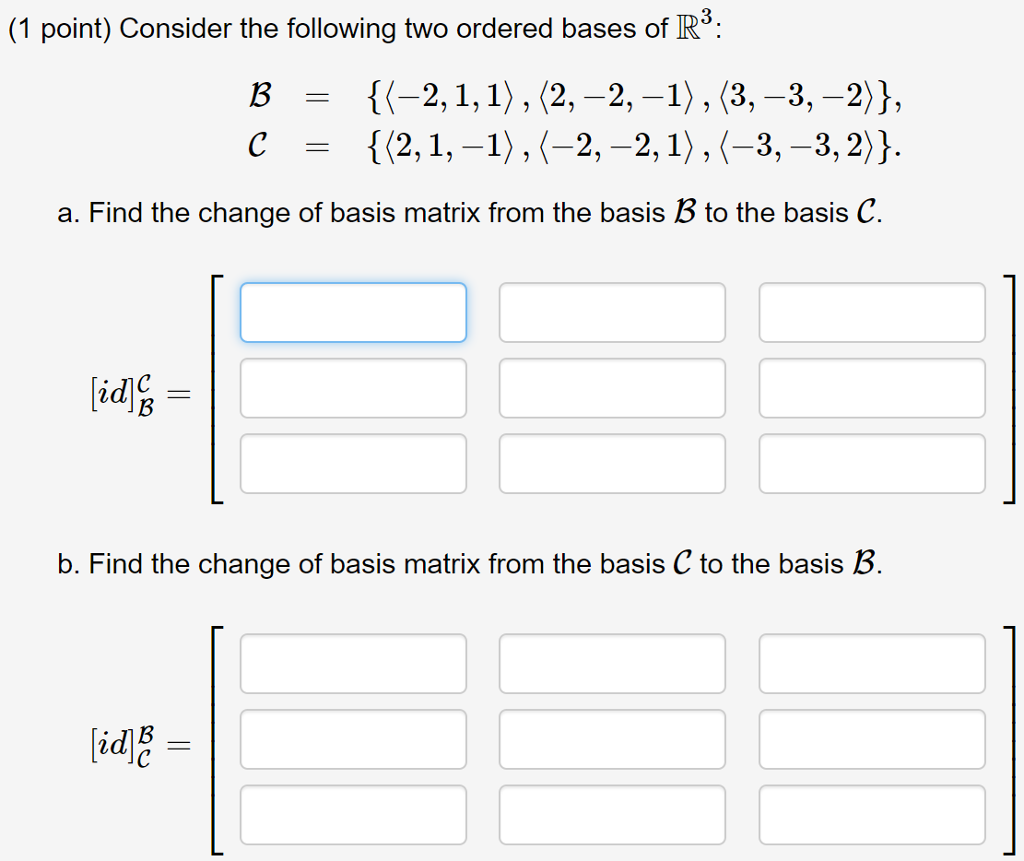Select the top-left entry box in part b

click(x=353, y=664)
